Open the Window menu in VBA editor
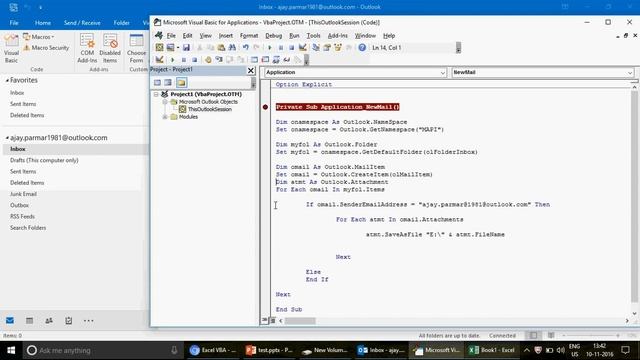 tap(365, 36)
